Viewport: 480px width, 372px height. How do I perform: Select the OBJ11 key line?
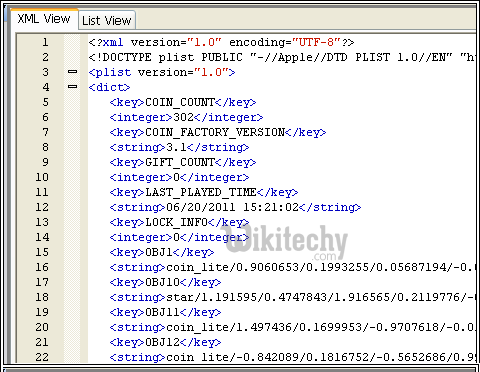click(x=165, y=312)
